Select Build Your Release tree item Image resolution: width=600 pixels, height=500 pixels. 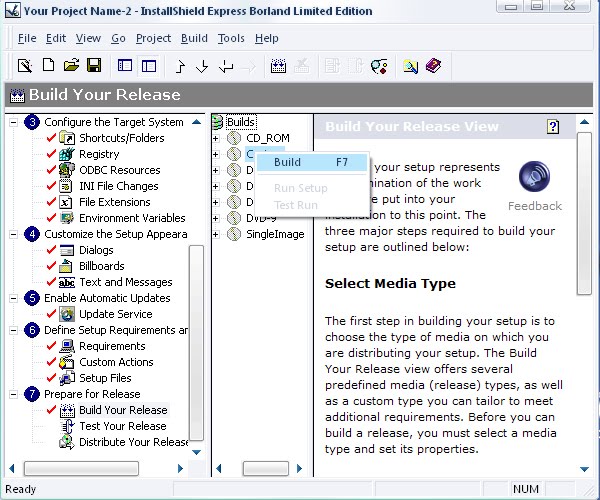pos(123,410)
